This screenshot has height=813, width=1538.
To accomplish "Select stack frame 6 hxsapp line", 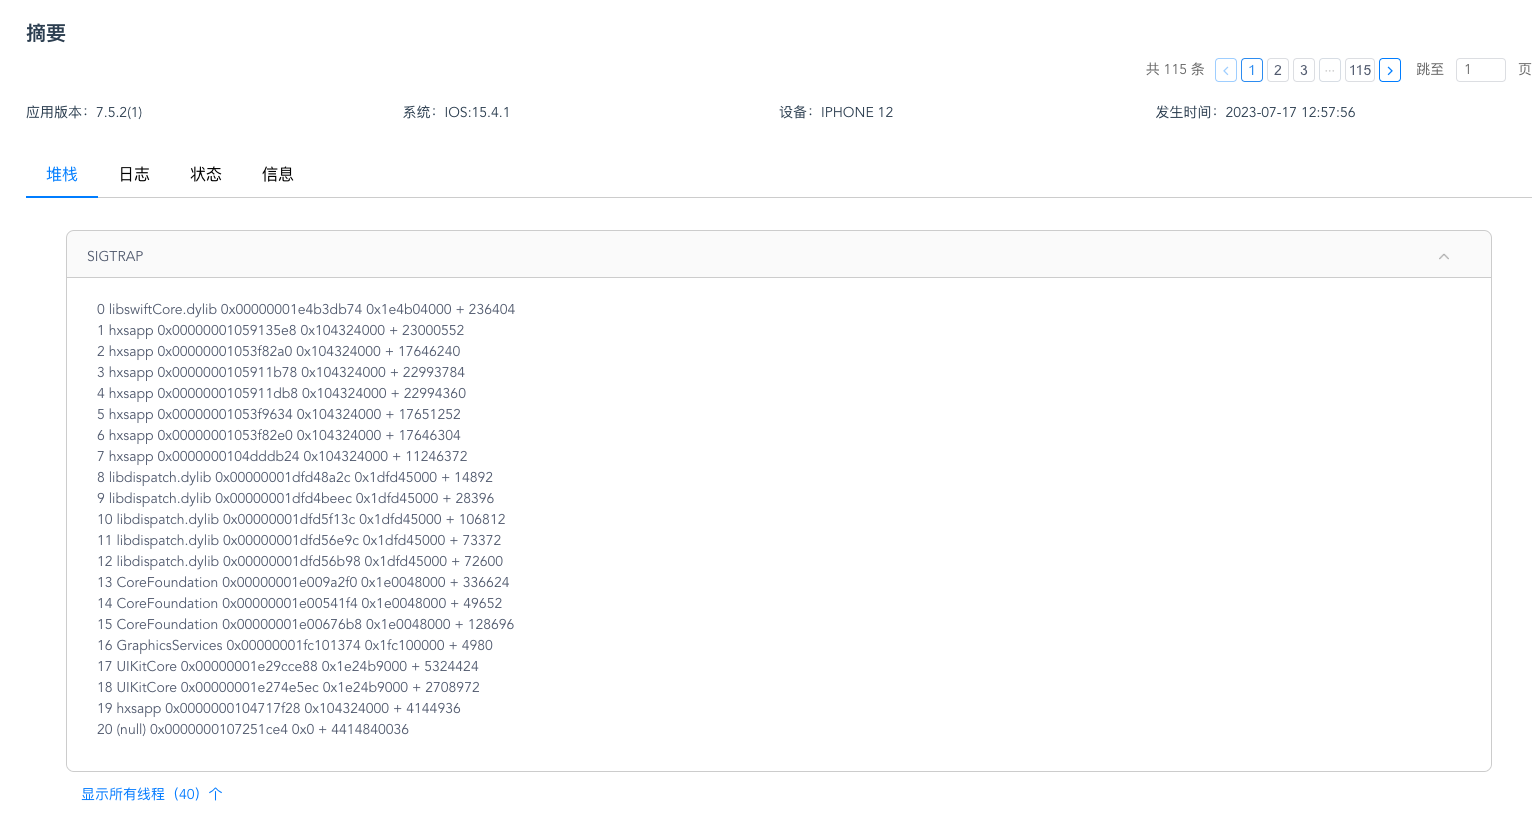I will [x=279, y=435].
